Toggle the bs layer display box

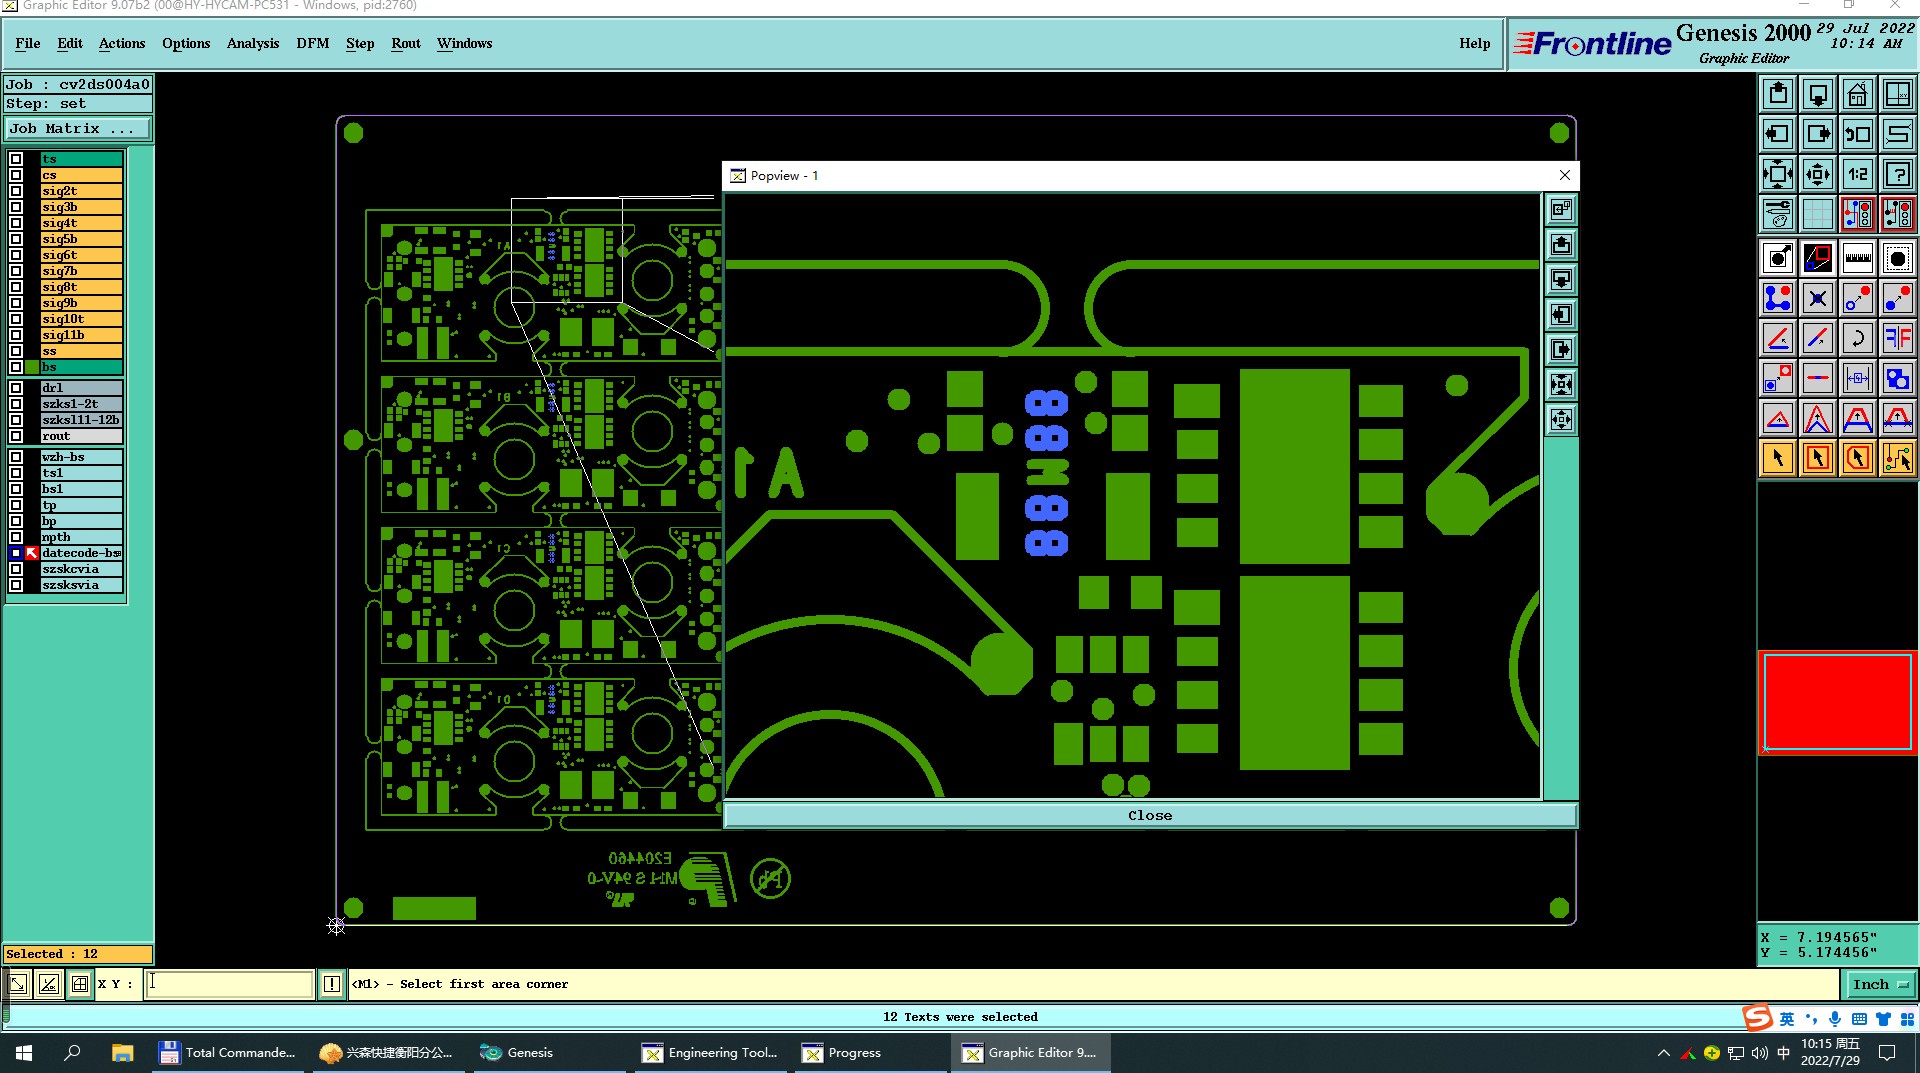(16, 367)
